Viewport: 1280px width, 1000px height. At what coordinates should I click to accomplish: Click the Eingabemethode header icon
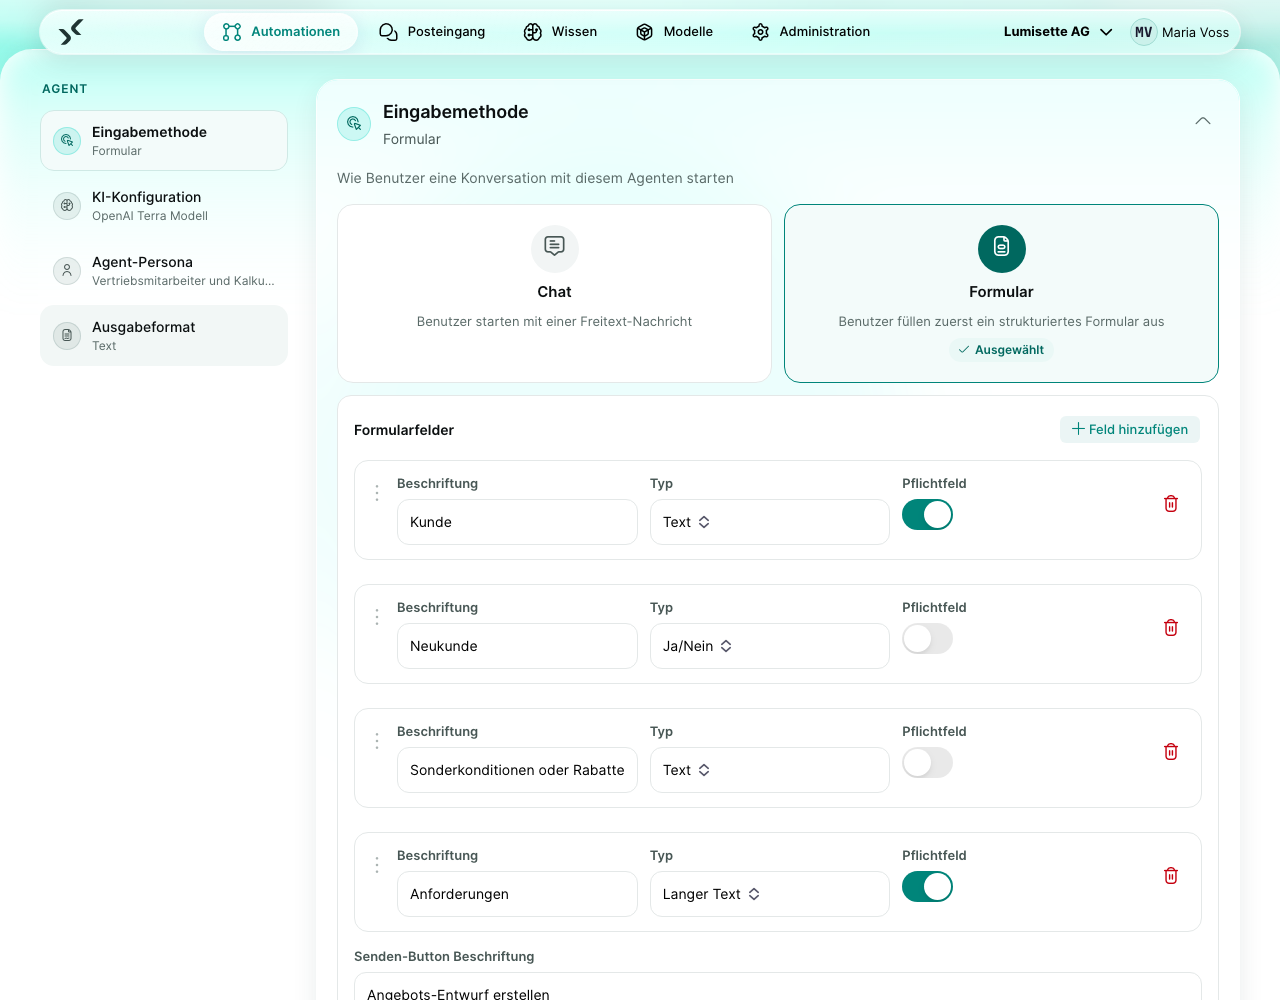click(x=354, y=124)
